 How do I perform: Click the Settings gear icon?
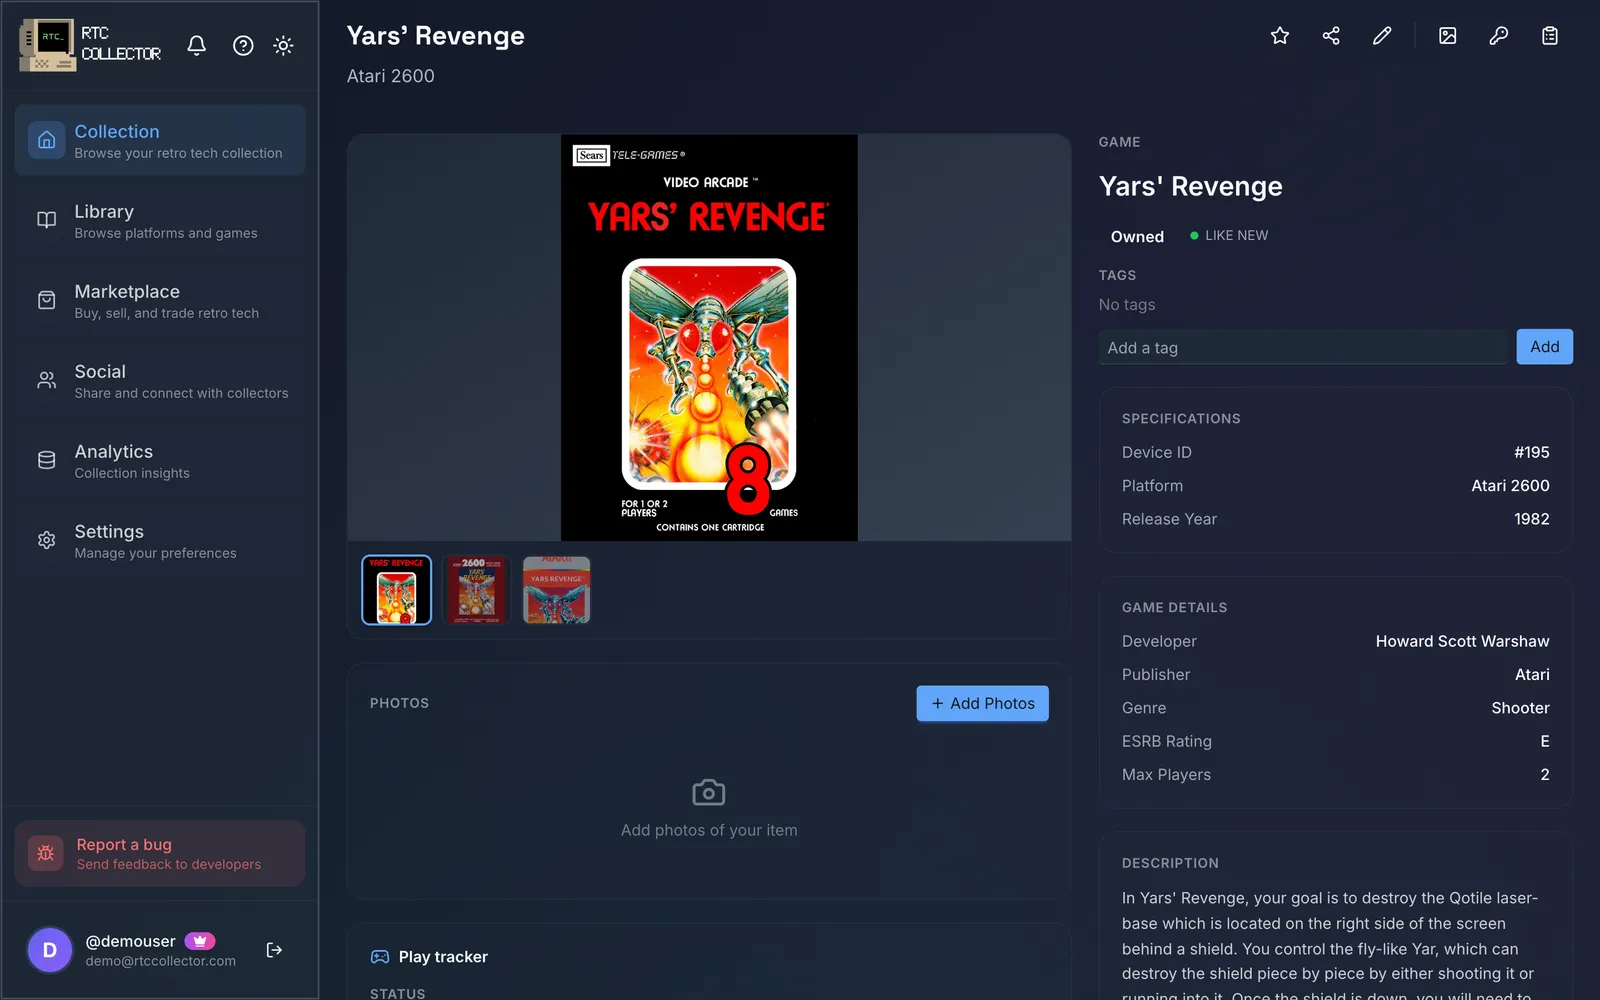47,540
